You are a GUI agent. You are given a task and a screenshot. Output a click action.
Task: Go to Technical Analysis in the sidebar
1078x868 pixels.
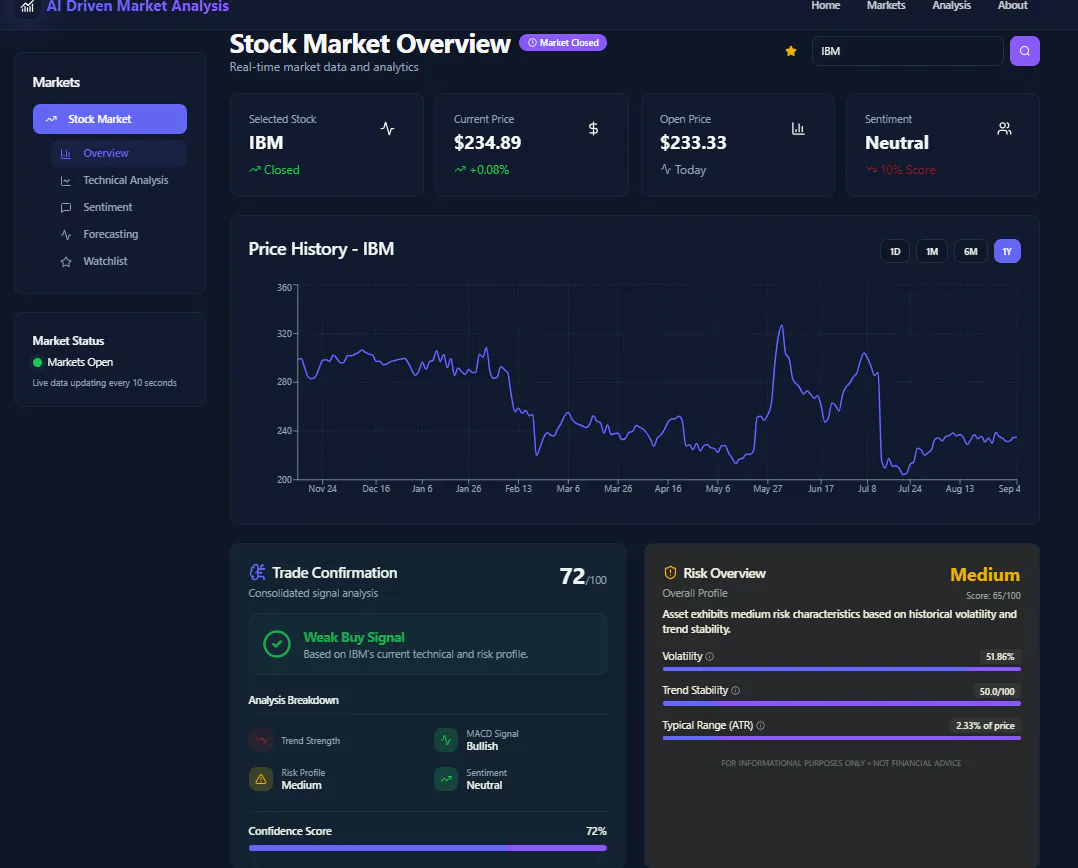[x=118, y=180]
